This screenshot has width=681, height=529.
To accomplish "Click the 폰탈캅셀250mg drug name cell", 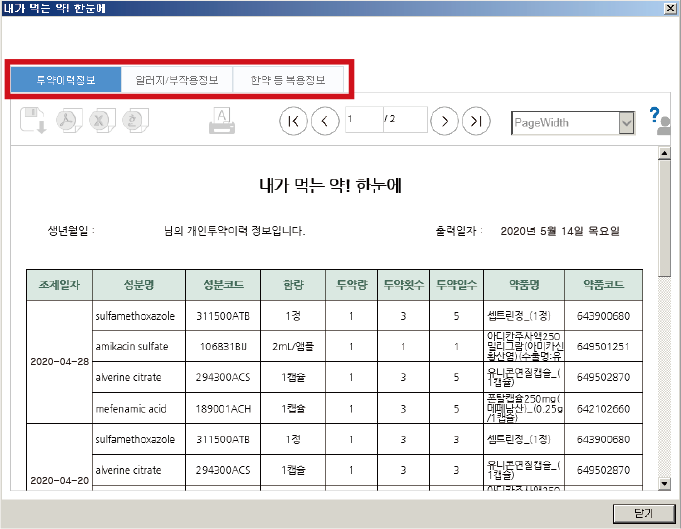I will tap(524, 408).
